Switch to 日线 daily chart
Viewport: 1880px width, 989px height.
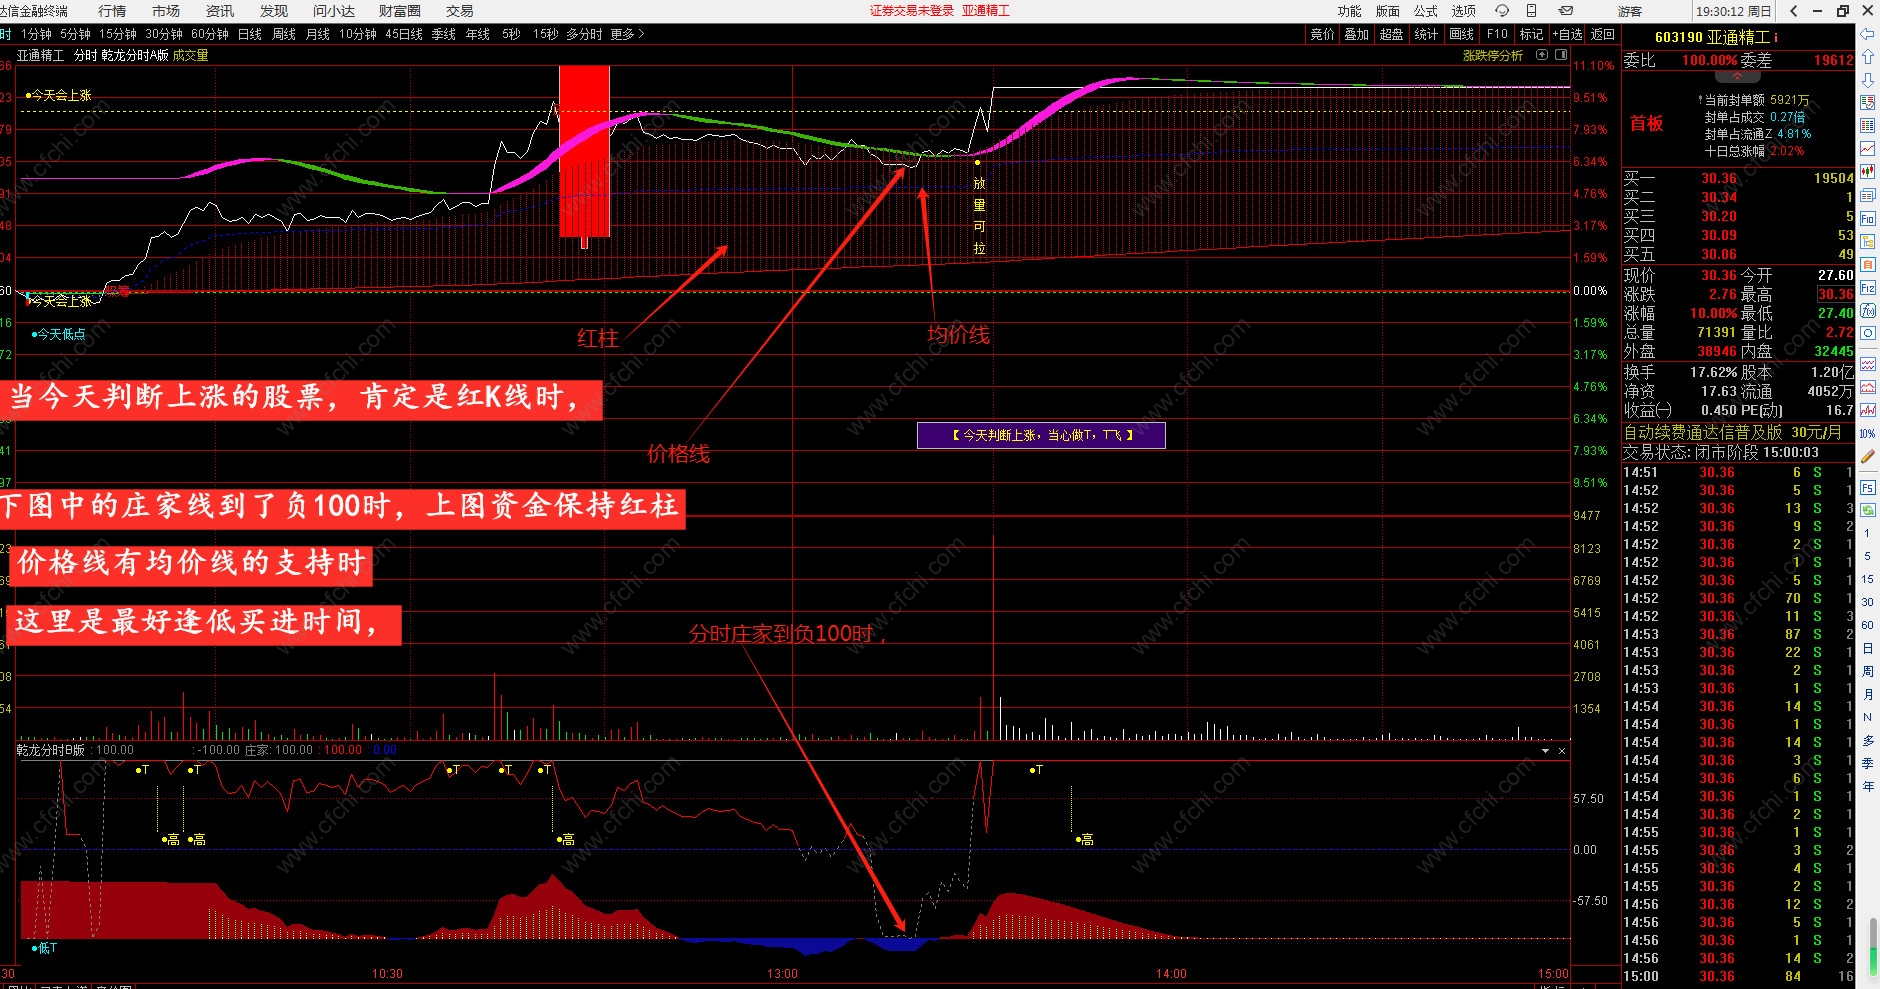pos(250,34)
